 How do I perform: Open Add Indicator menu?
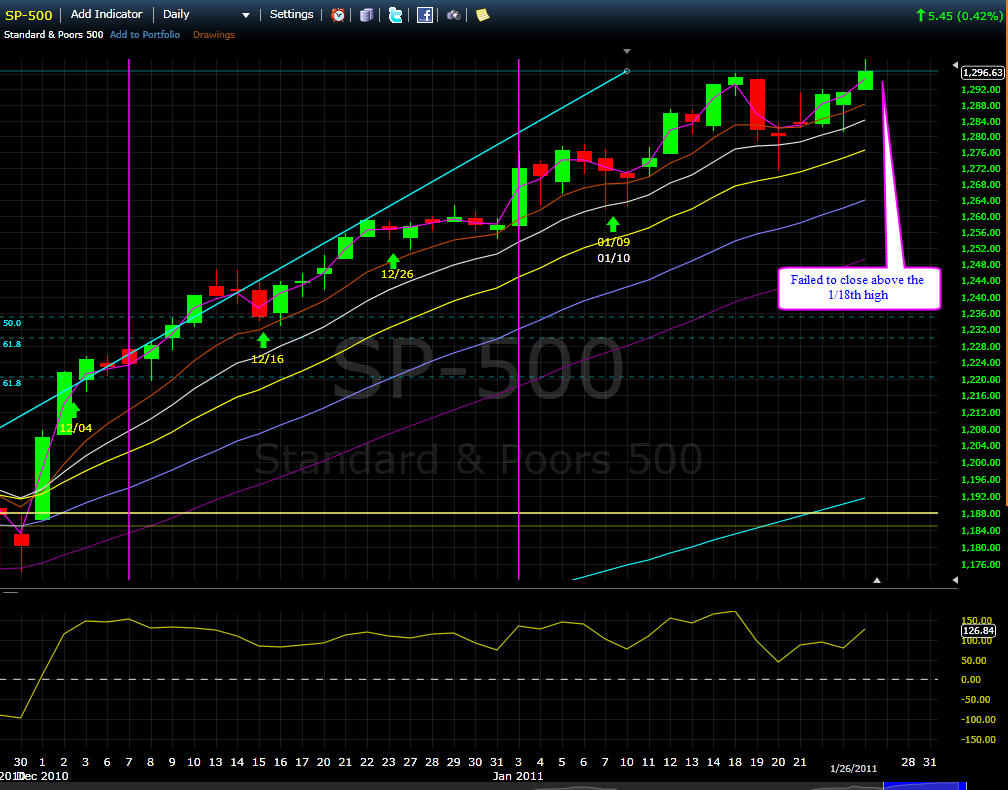107,14
